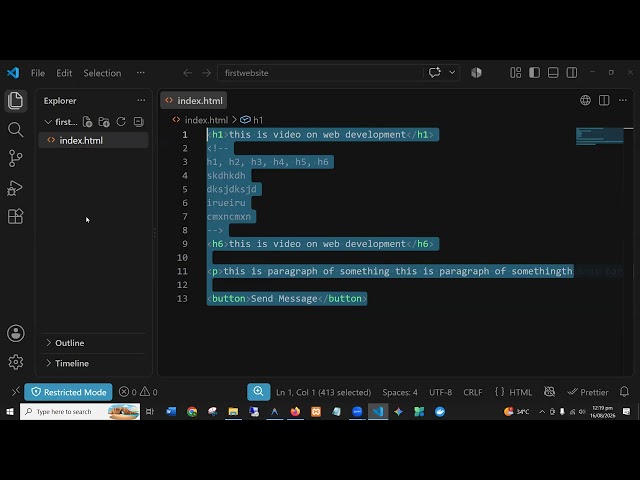Click the New File icon in Explorer
This screenshot has width=640, height=480.
click(87, 122)
